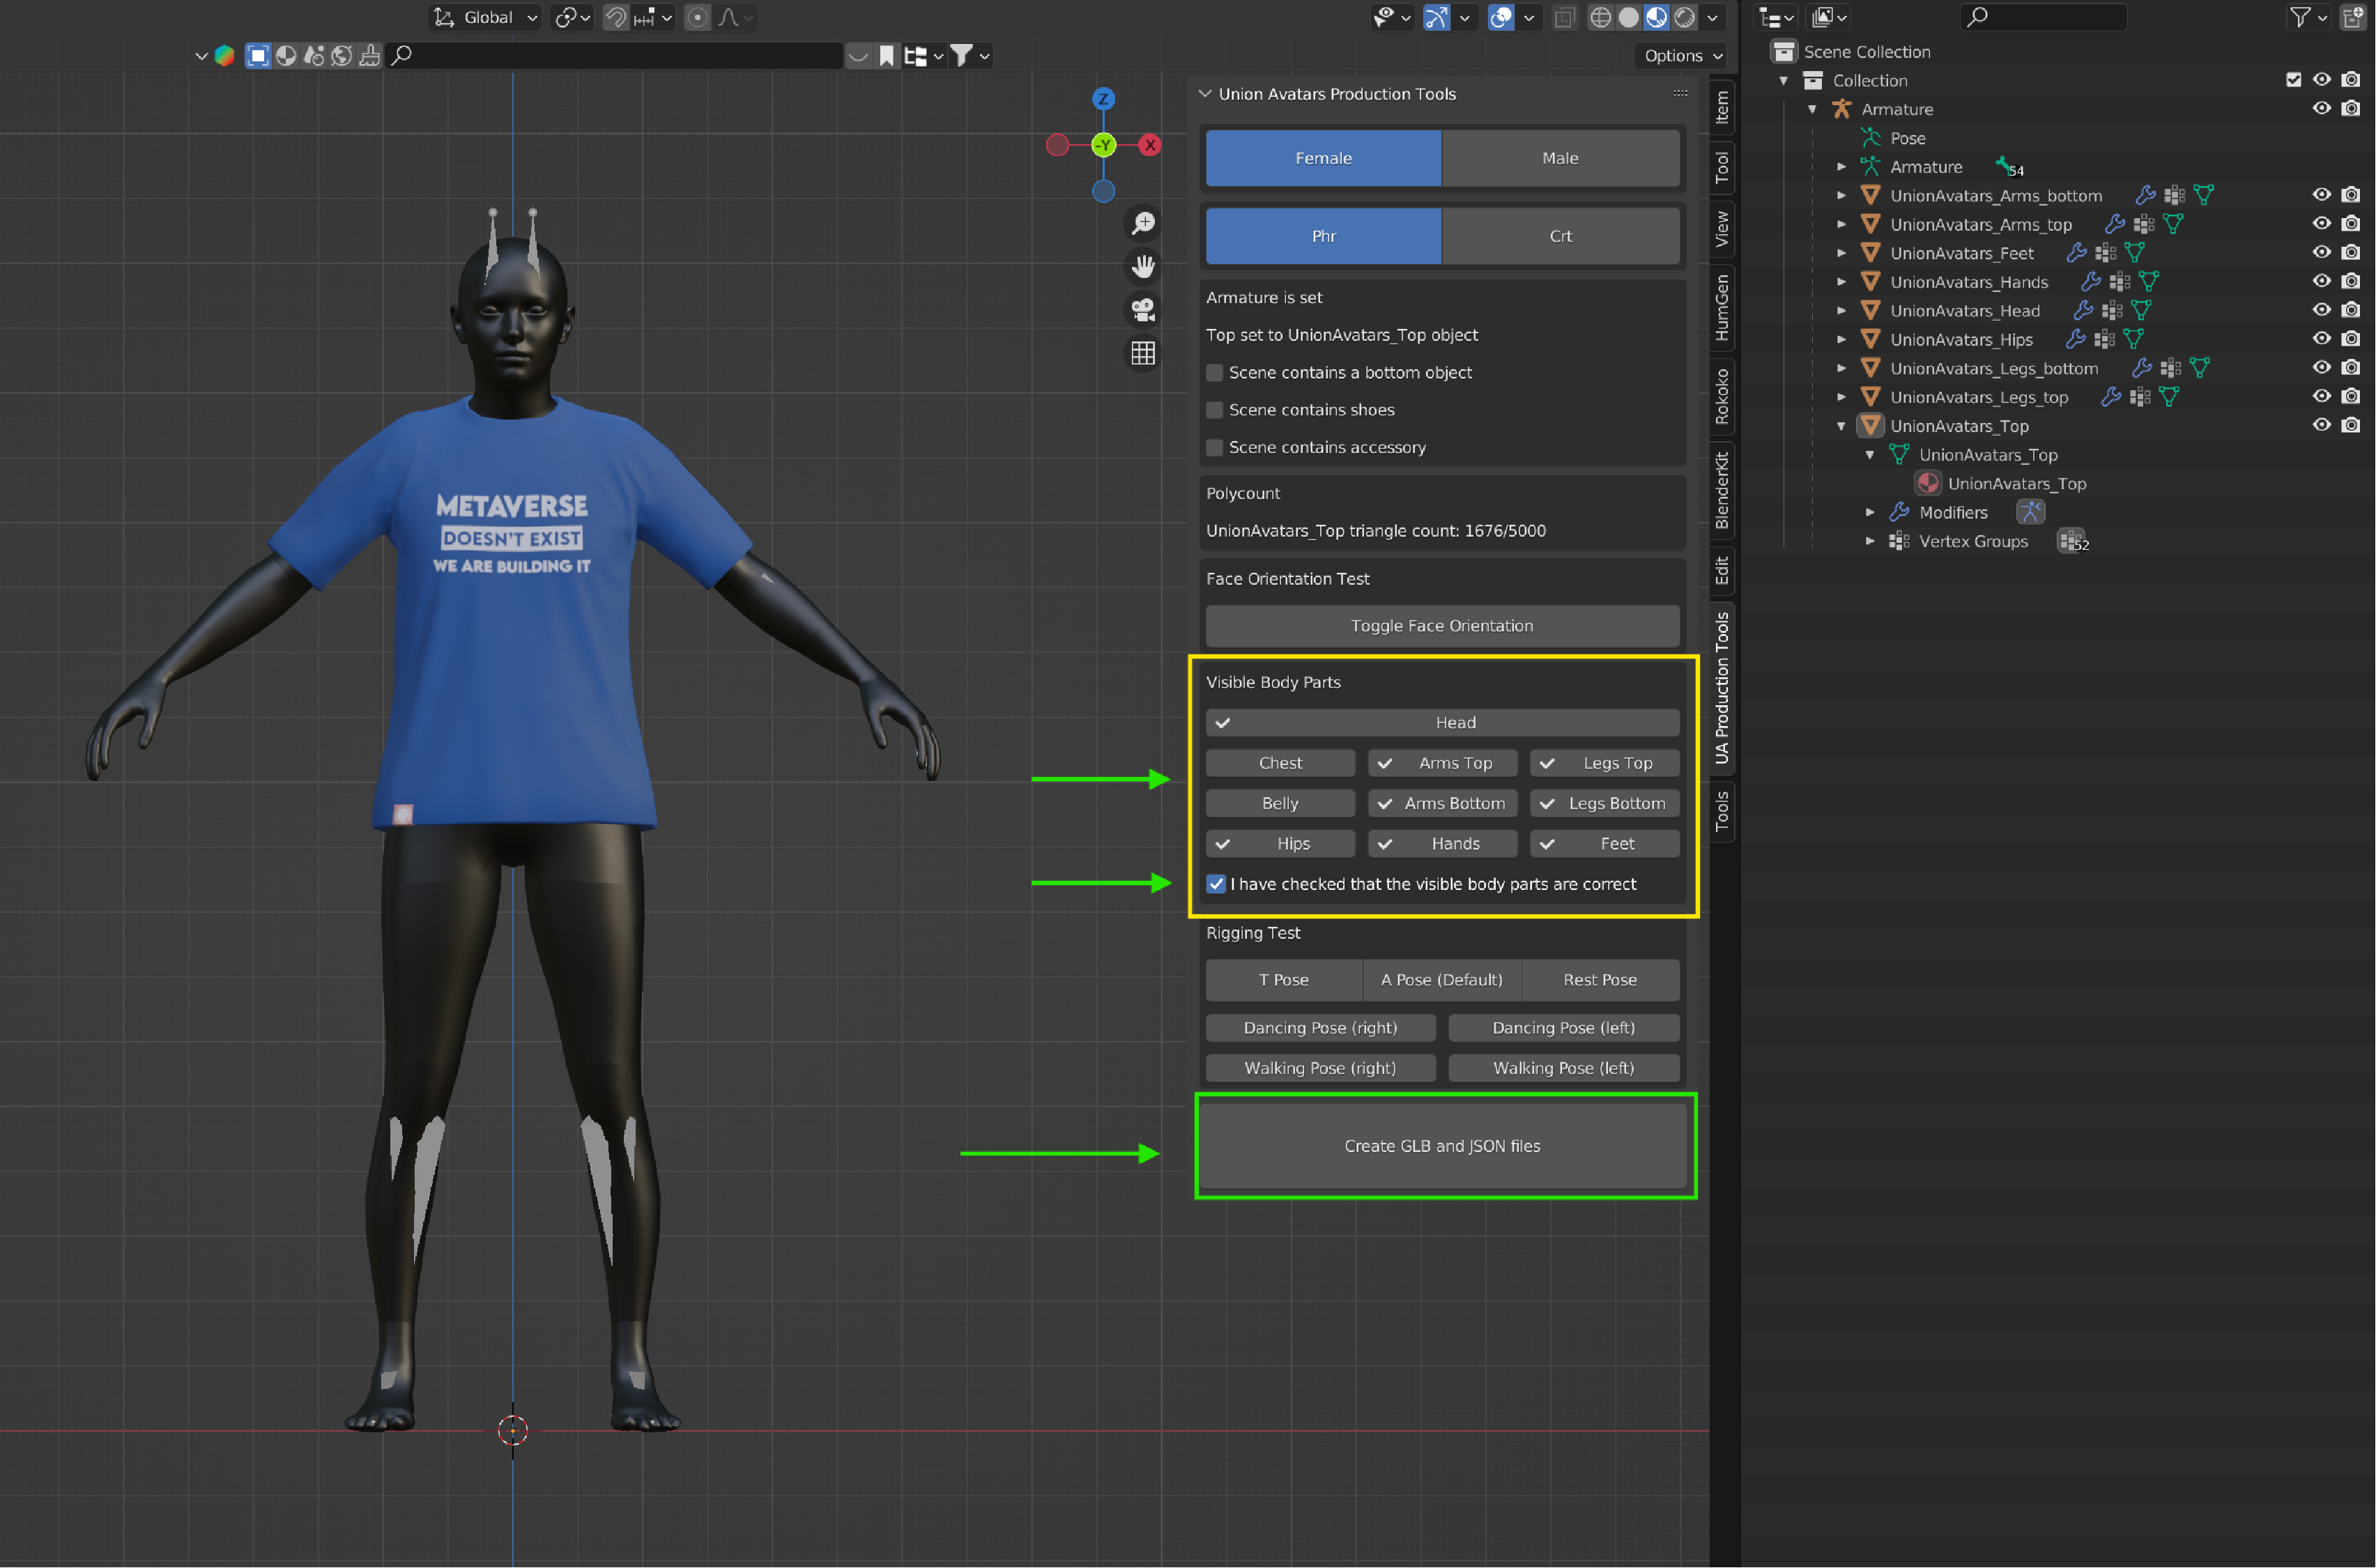The width and height of the screenshot is (2376, 1568).
Task: Select Male body type button
Action: (1560, 158)
